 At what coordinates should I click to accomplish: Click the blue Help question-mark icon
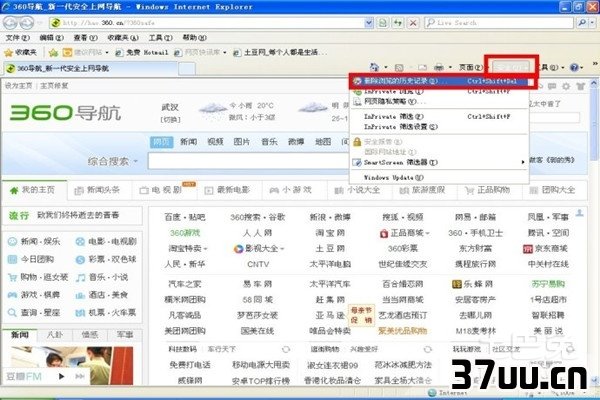click(574, 68)
